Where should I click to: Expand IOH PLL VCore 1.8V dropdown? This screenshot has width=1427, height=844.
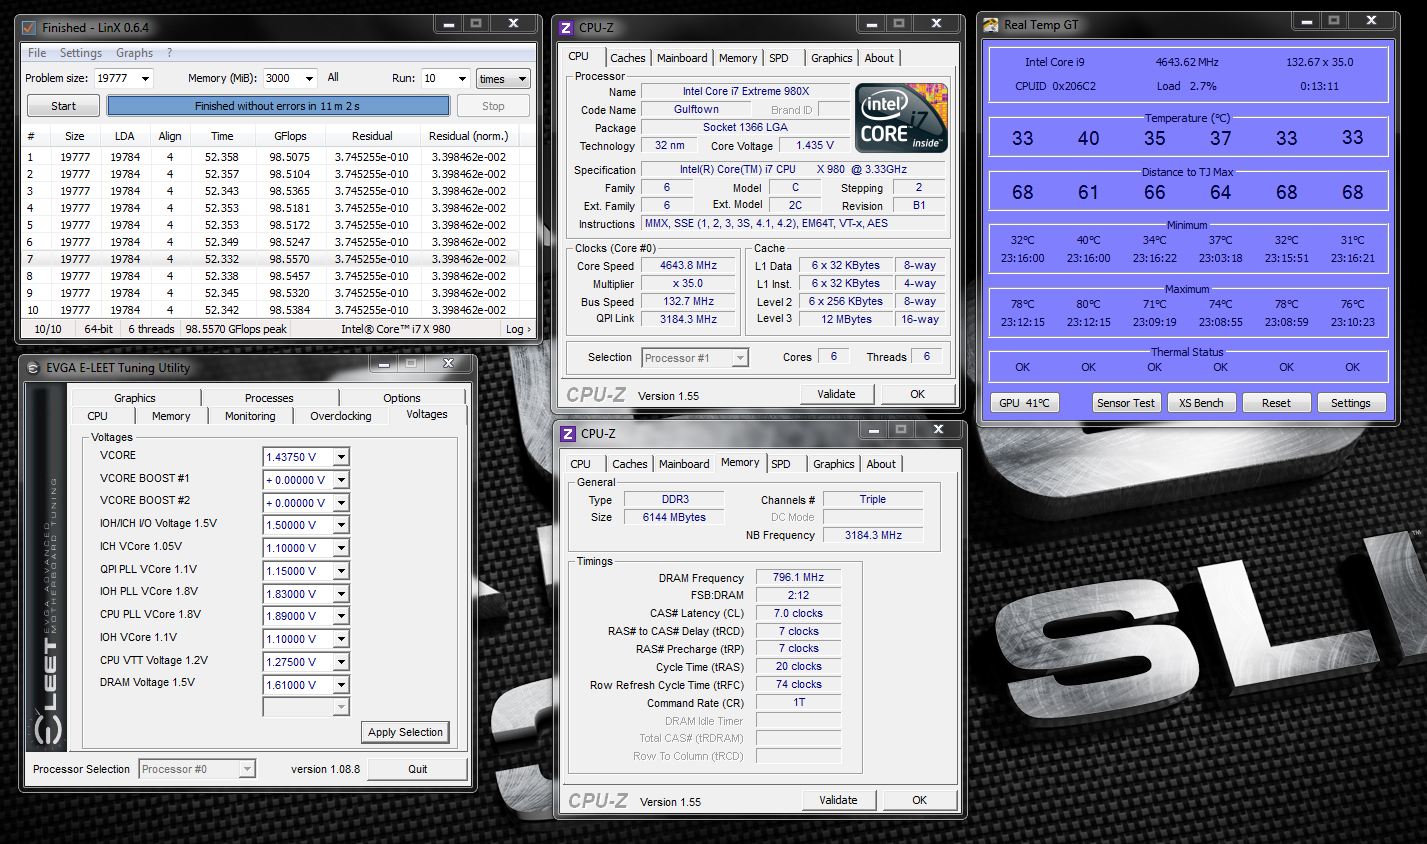(341, 594)
